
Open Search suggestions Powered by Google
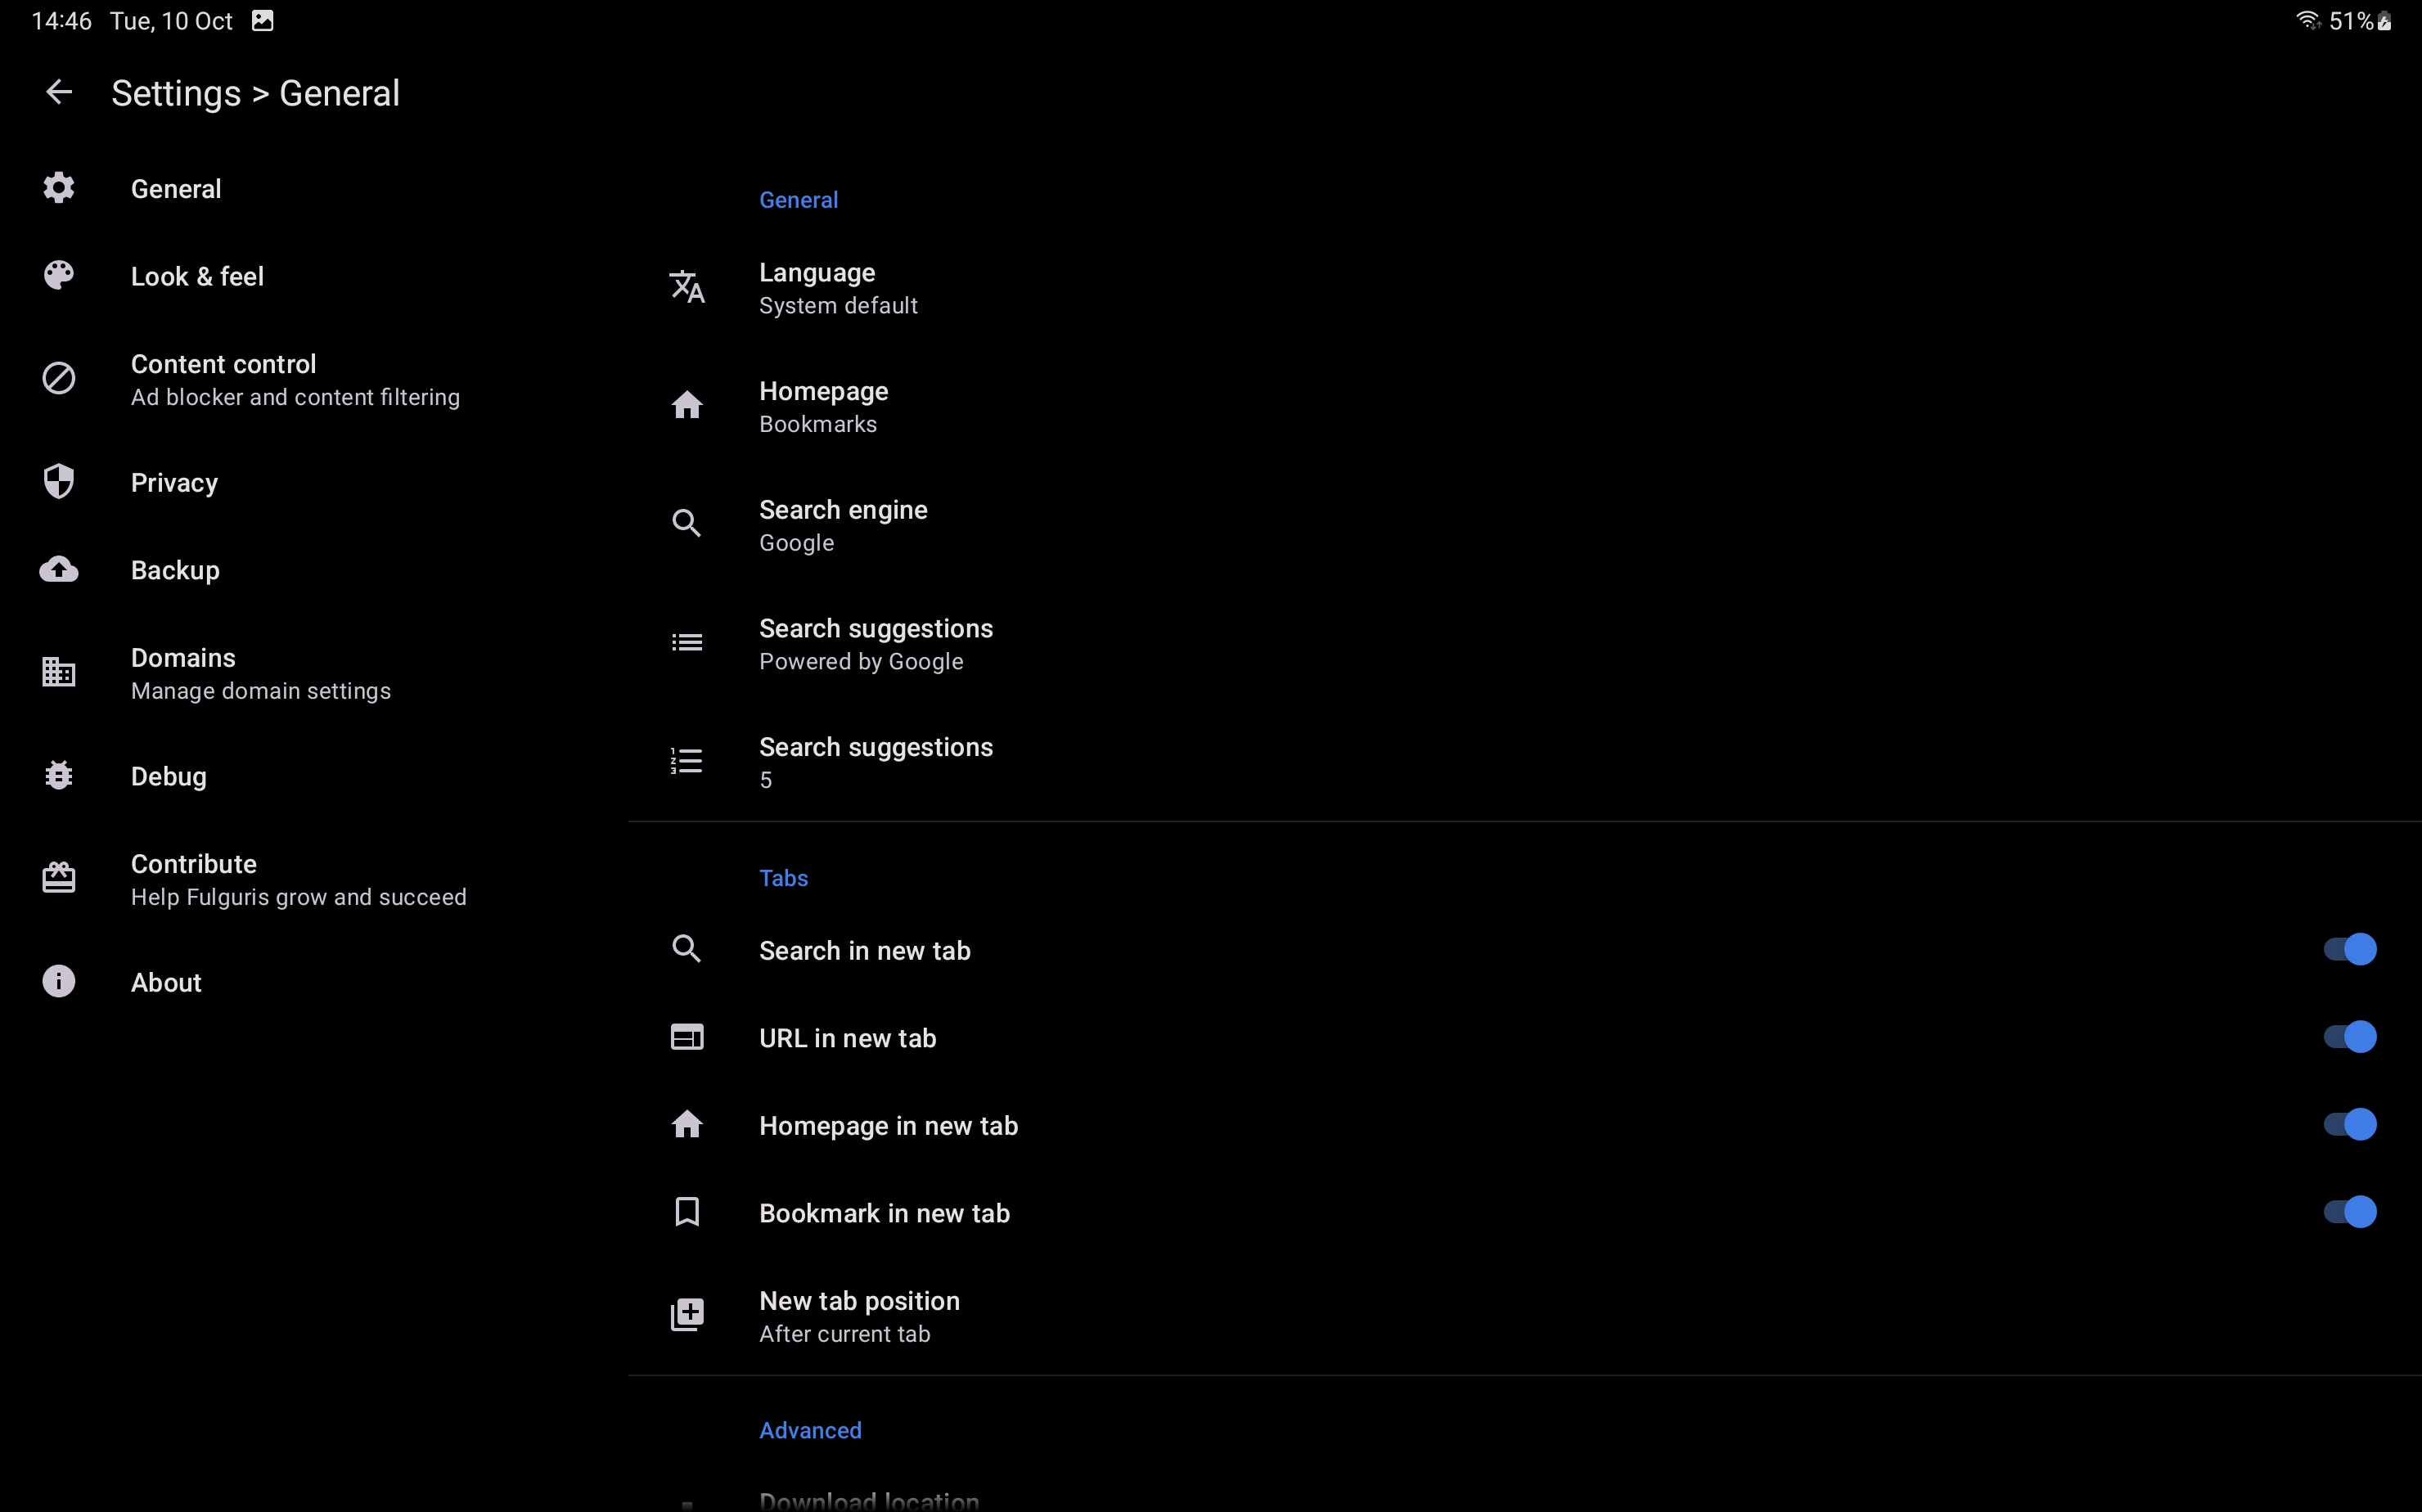[x=1525, y=644]
